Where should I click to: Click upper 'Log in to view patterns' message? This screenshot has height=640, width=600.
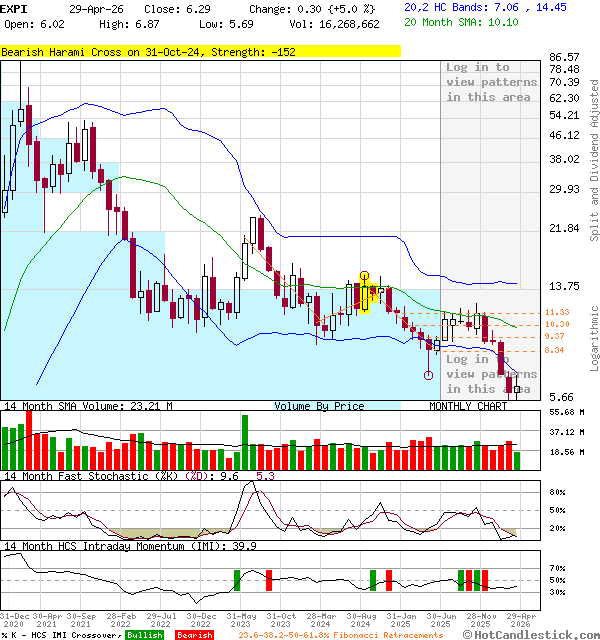[489, 82]
